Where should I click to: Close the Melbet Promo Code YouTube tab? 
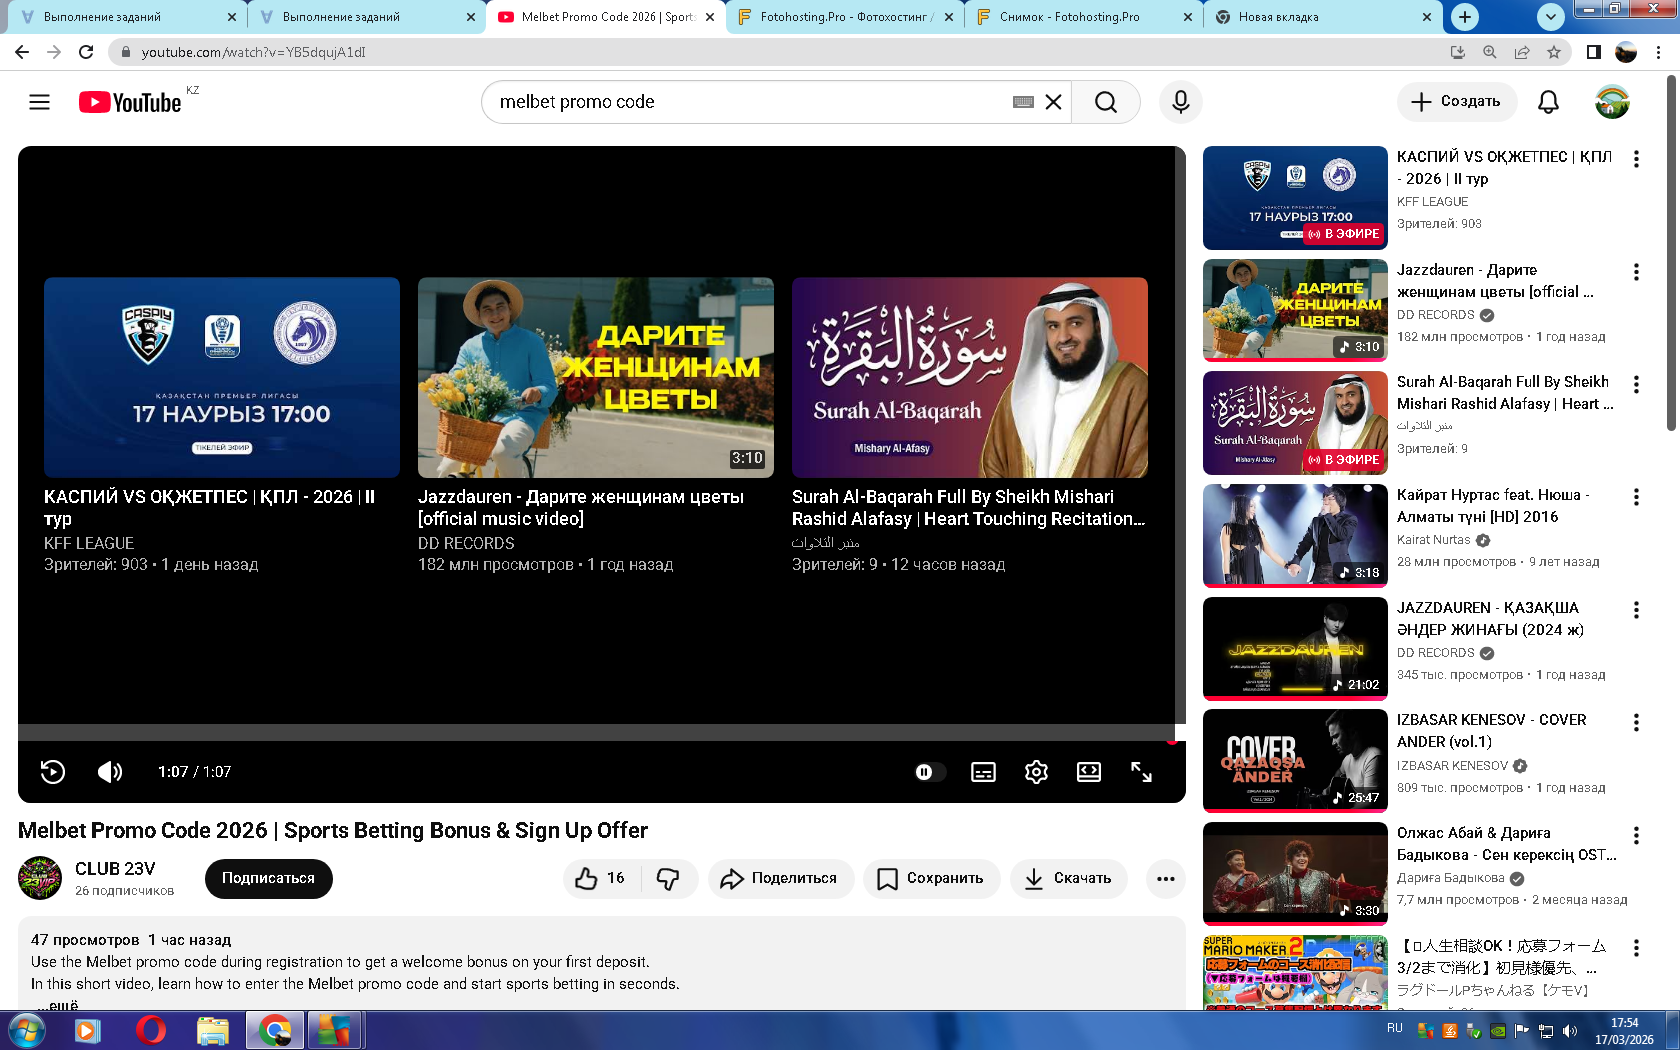pos(710,17)
